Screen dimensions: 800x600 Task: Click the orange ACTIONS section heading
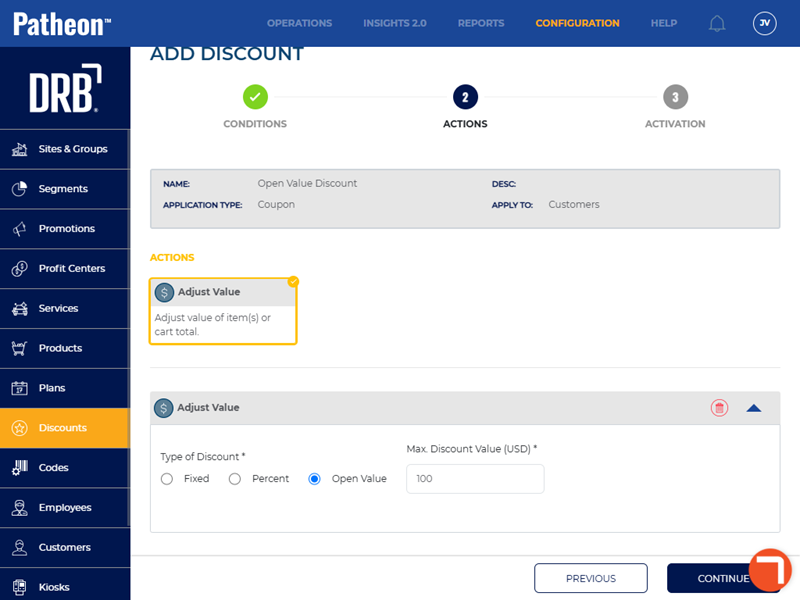[172, 257]
